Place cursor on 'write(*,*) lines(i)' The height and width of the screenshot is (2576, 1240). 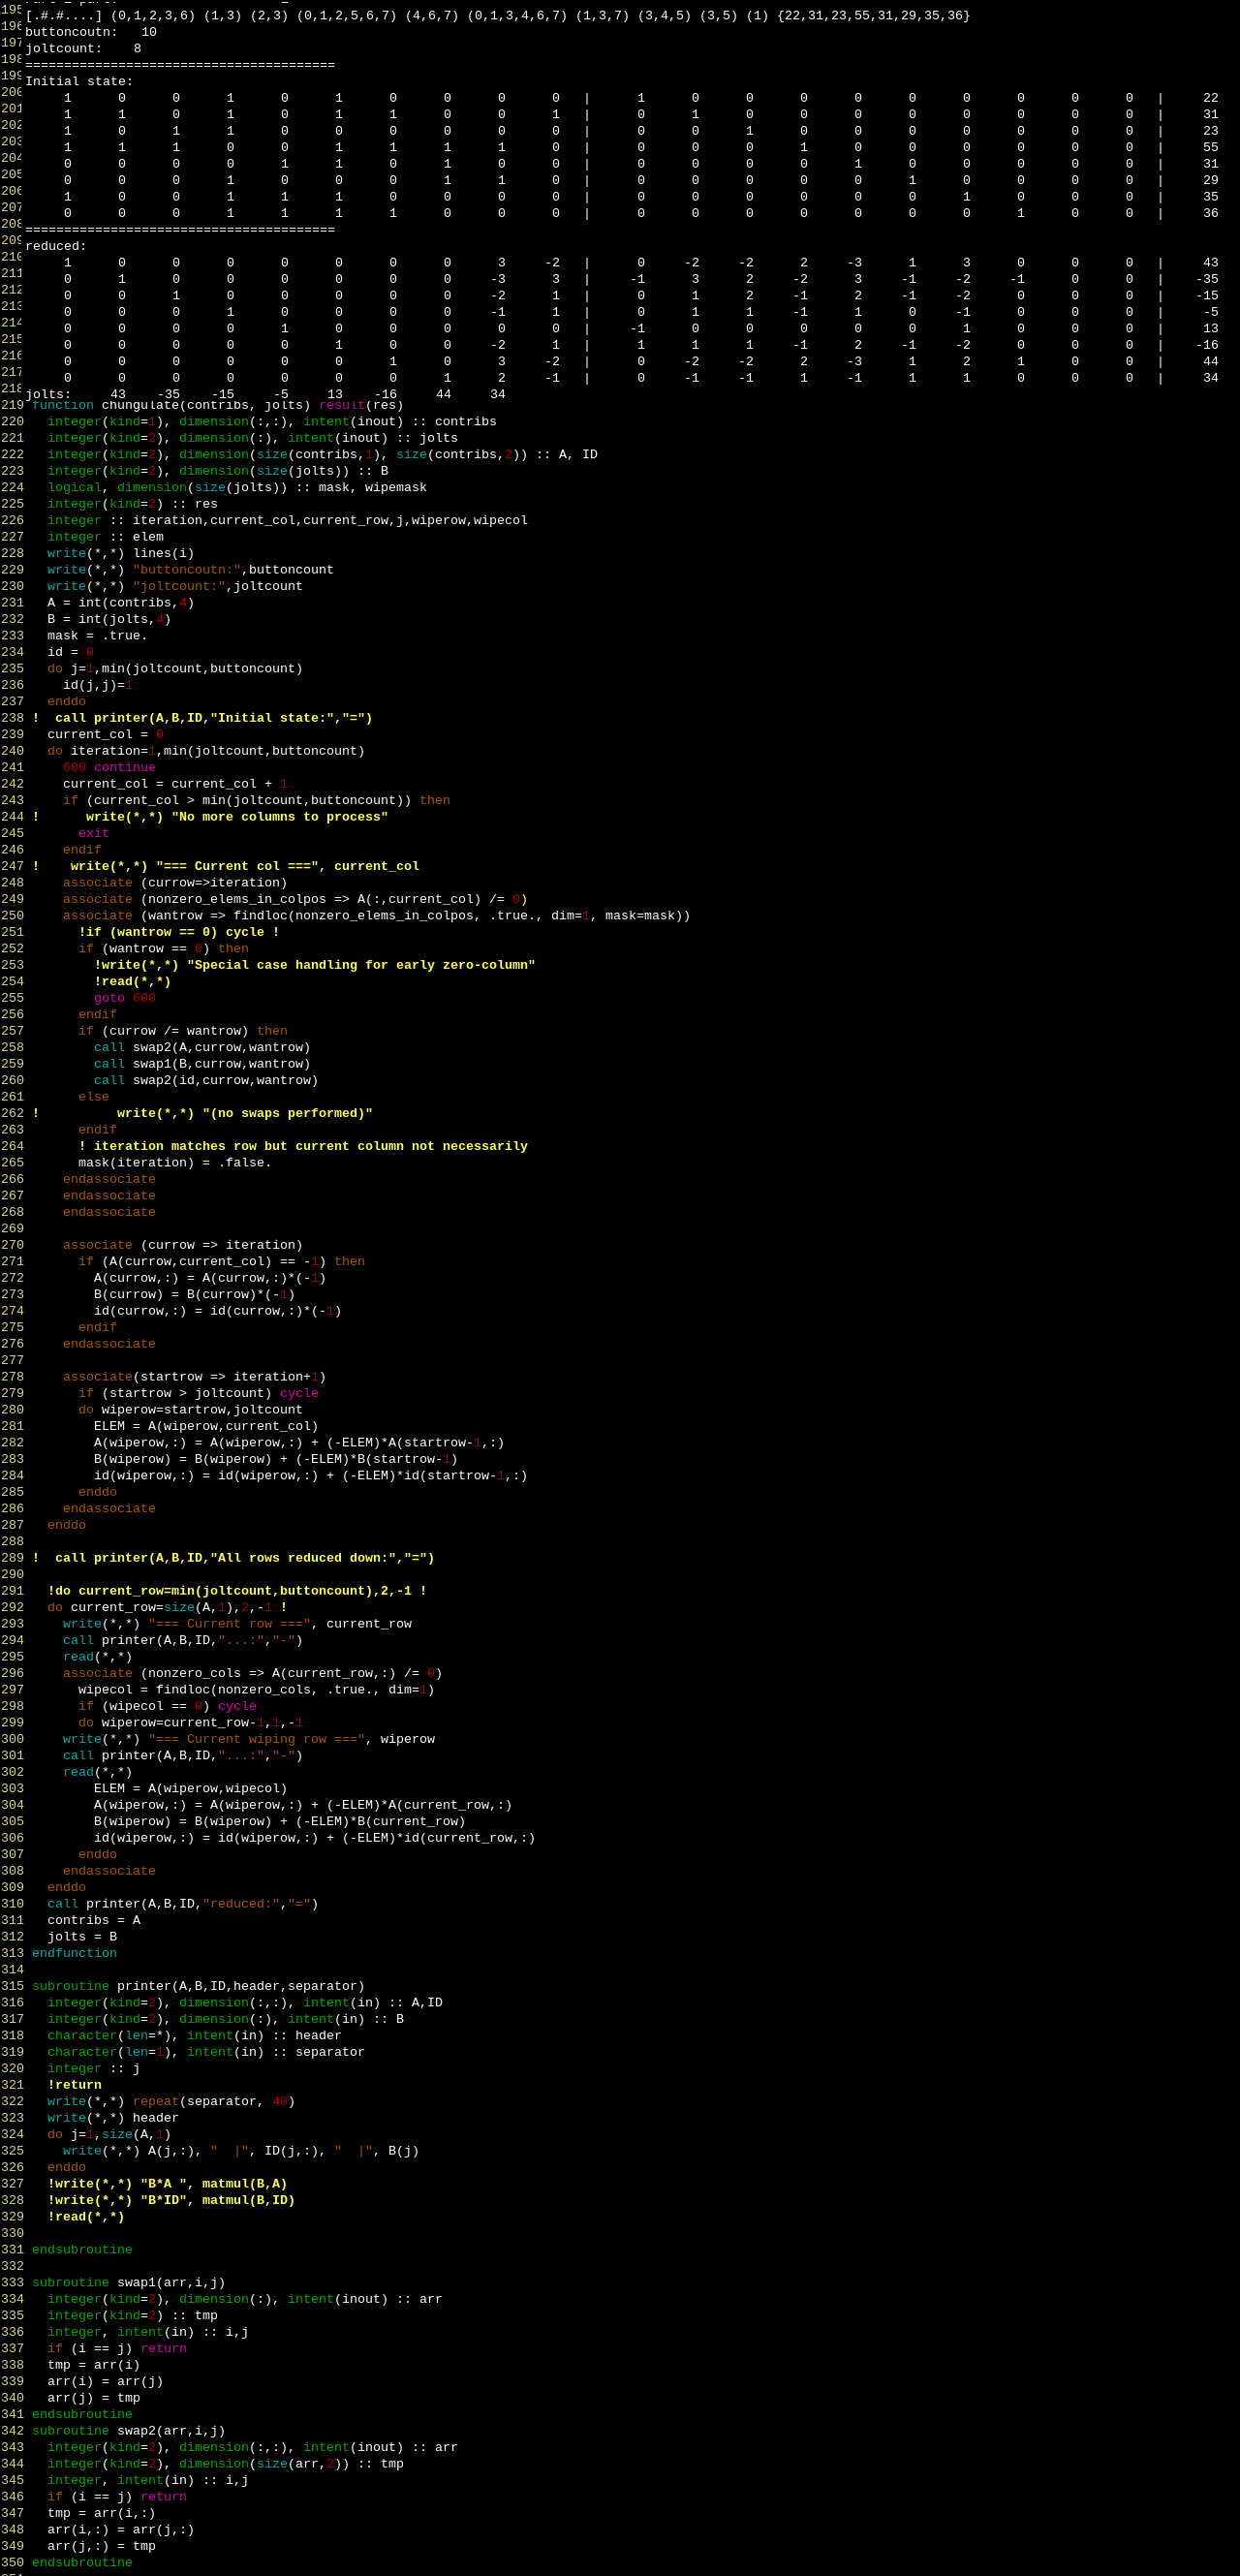(x=121, y=553)
